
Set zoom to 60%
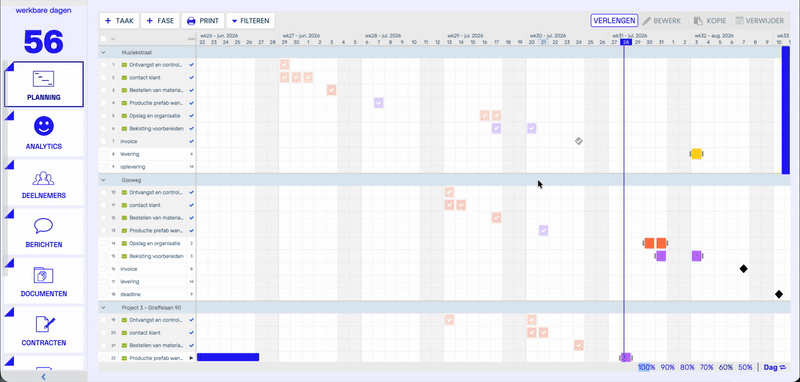726,367
